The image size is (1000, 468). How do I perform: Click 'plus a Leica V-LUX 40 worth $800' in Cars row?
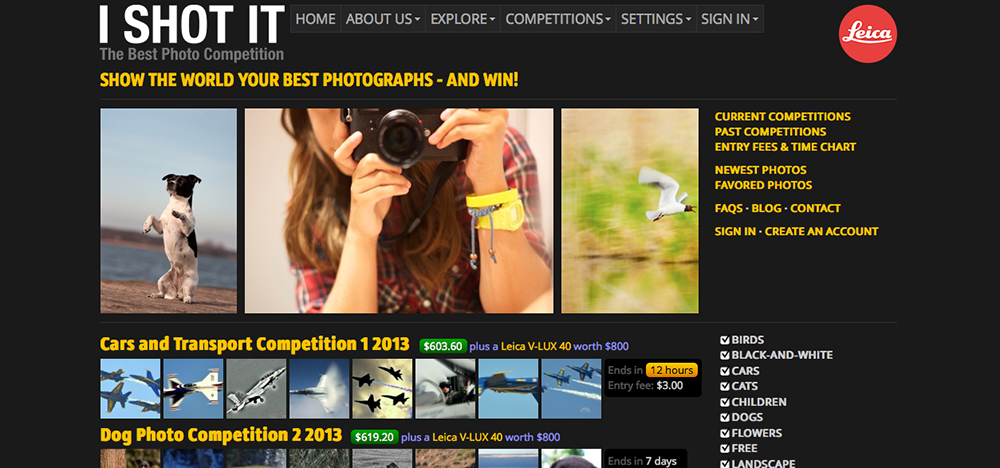[x=549, y=347]
